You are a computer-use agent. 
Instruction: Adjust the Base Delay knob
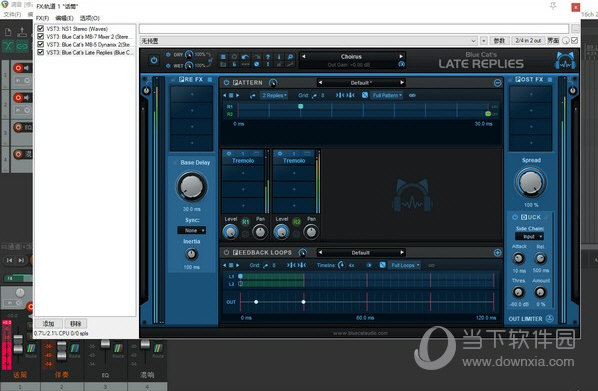pyautogui.click(x=191, y=187)
